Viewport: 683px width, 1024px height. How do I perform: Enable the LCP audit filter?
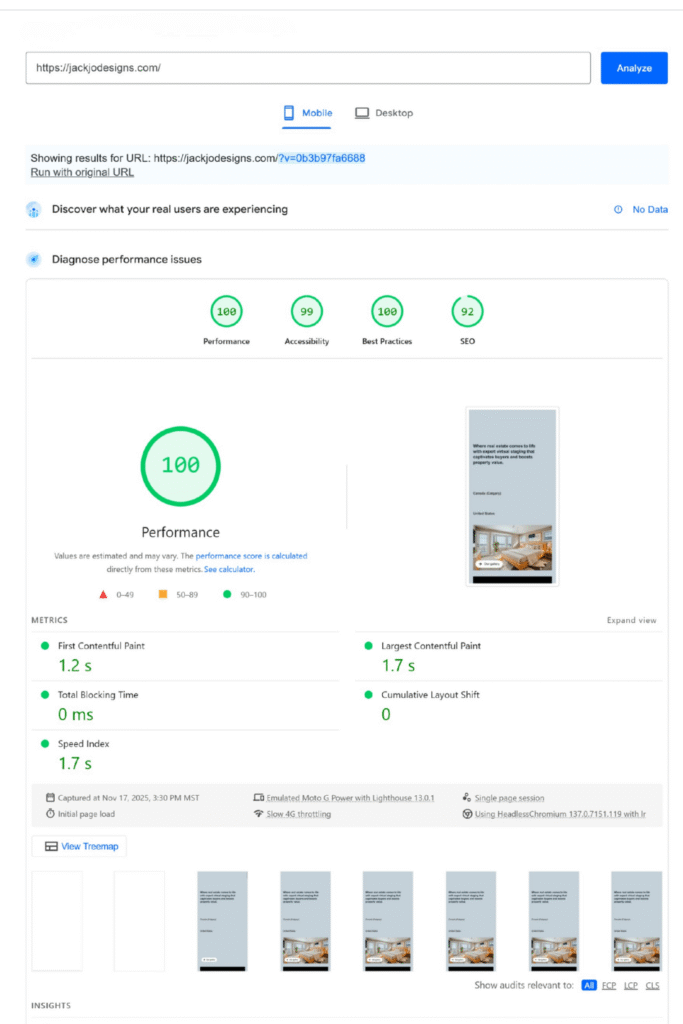pos(630,985)
